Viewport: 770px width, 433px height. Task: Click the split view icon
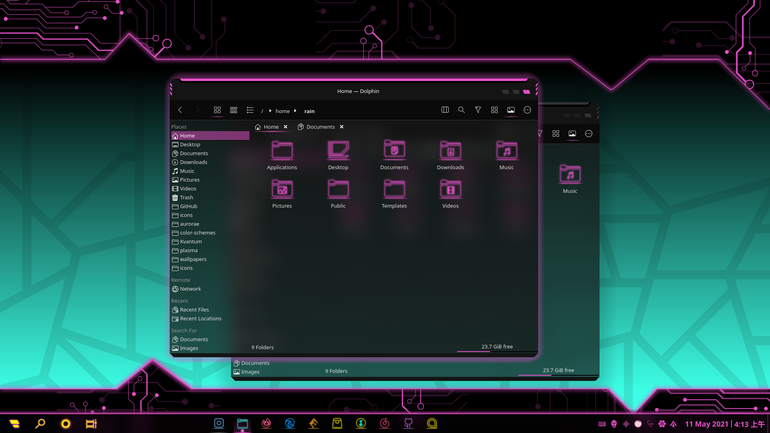coord(445,110)
